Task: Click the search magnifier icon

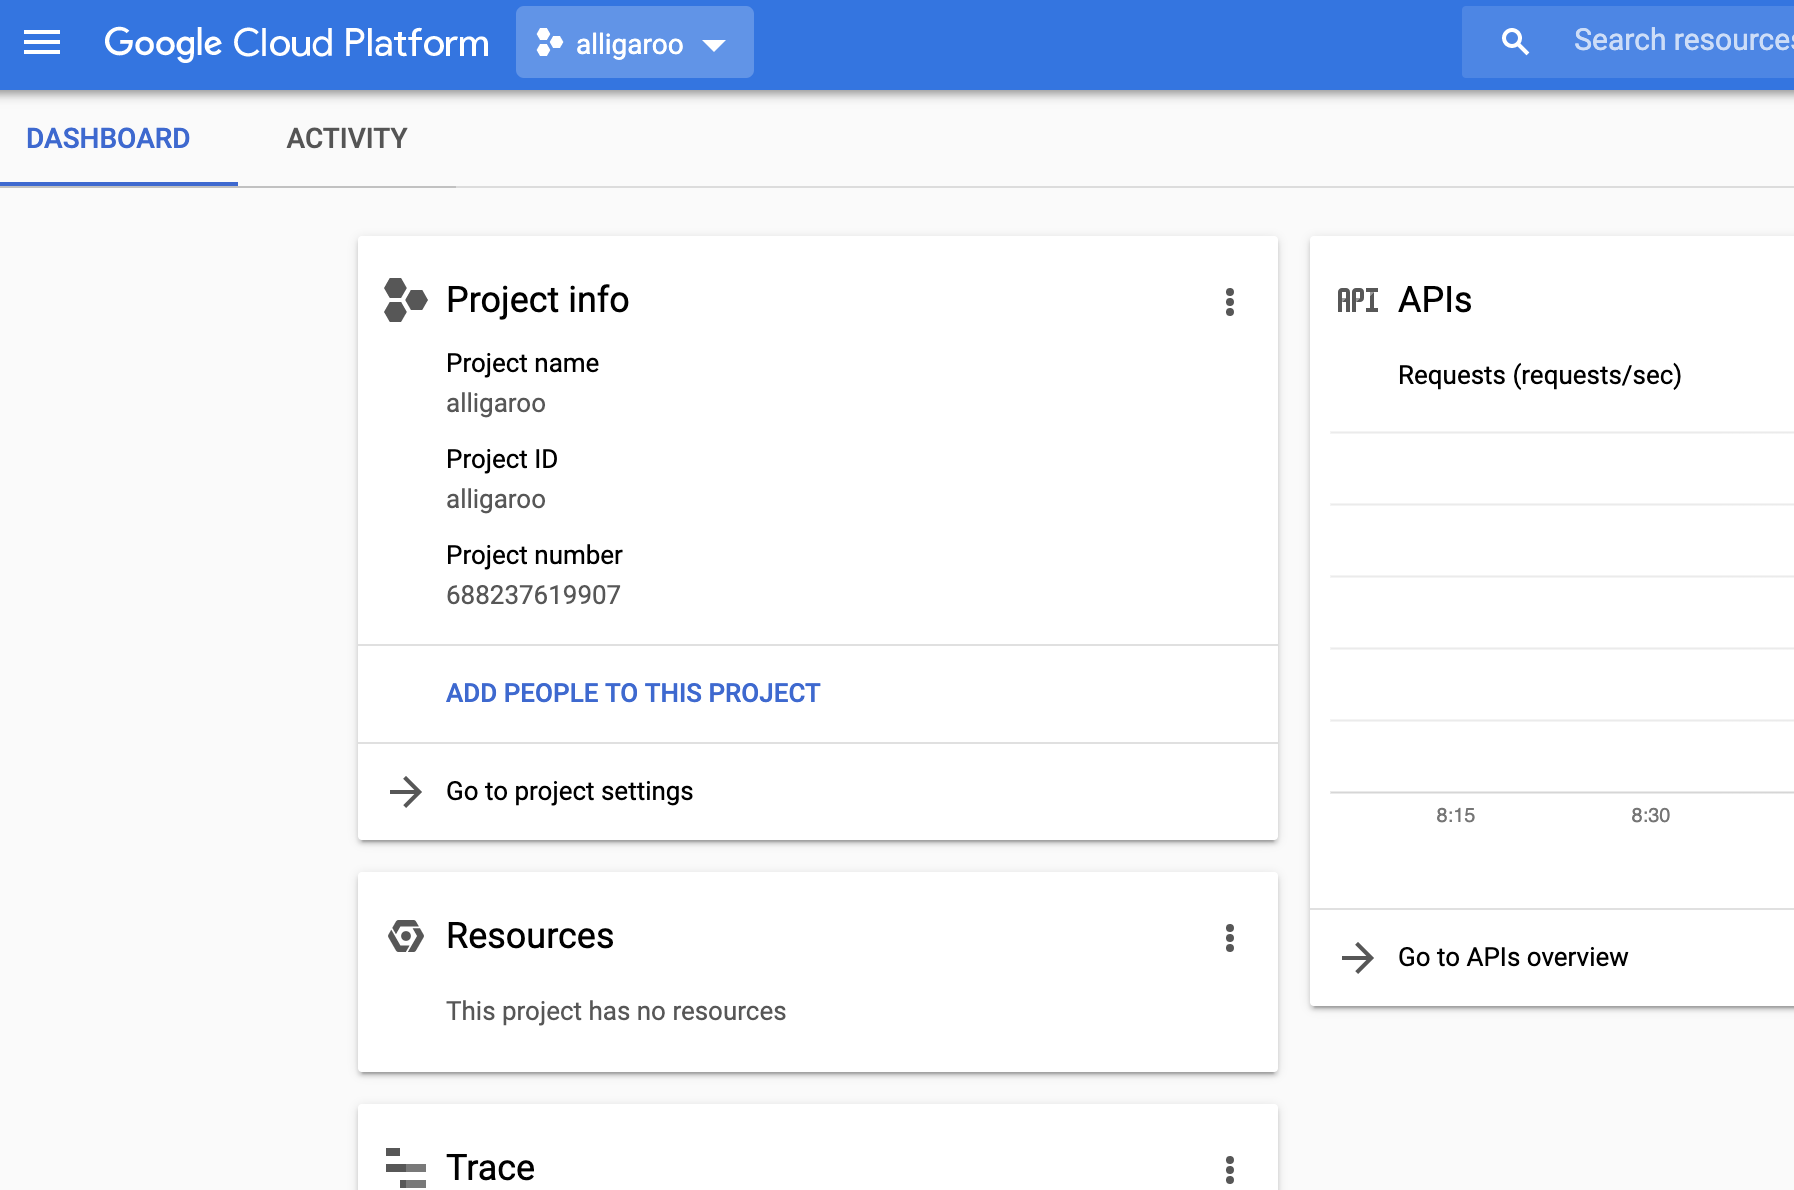Action: (x=1515, y=42)
